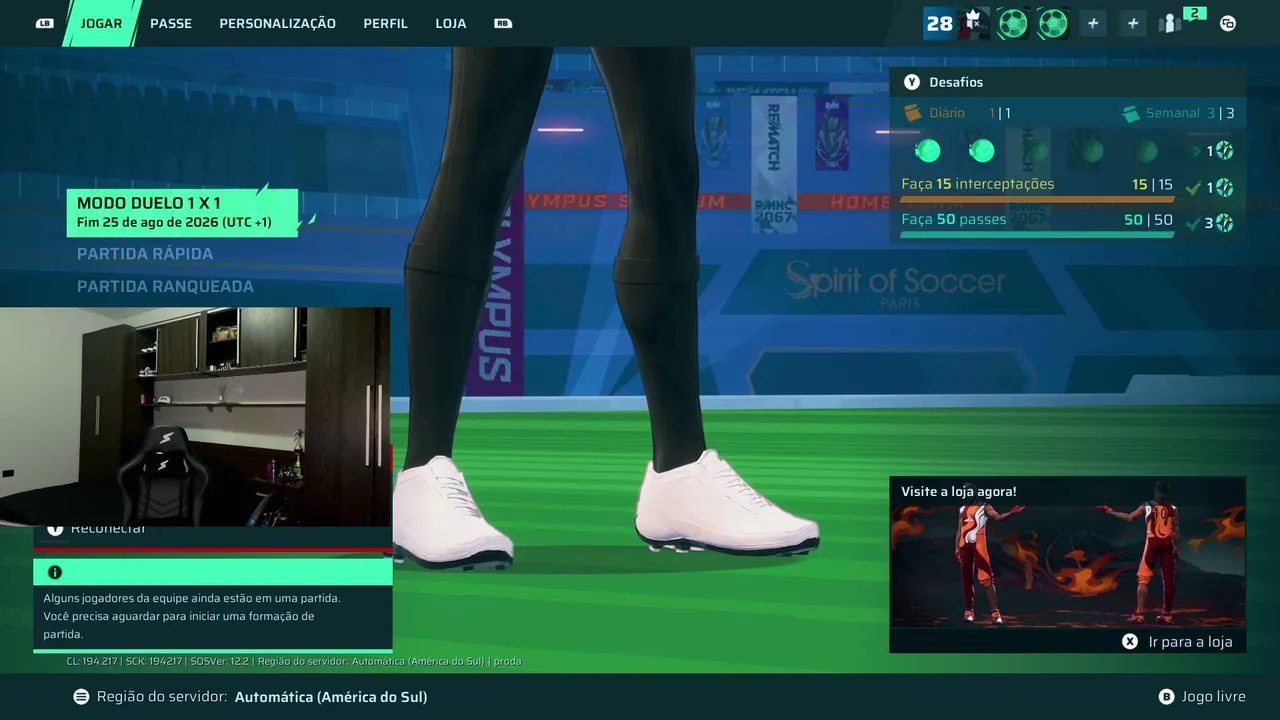Click the Semanal challenge box icon
The height and width of the screenshot is (720, 1280).
coord(1131,114)
